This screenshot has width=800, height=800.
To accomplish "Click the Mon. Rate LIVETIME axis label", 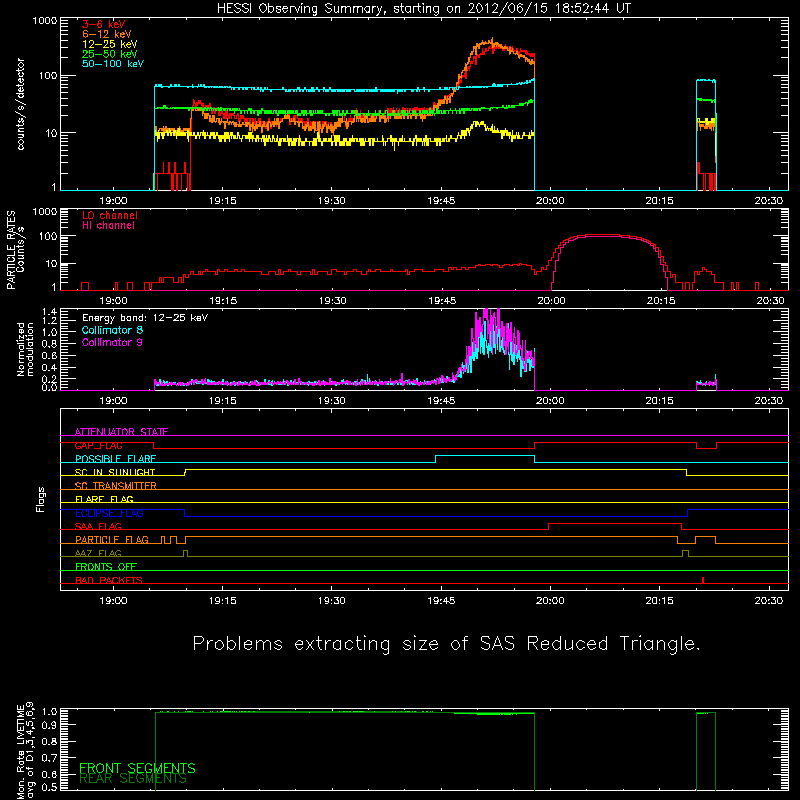I will (x=25, y=750).
